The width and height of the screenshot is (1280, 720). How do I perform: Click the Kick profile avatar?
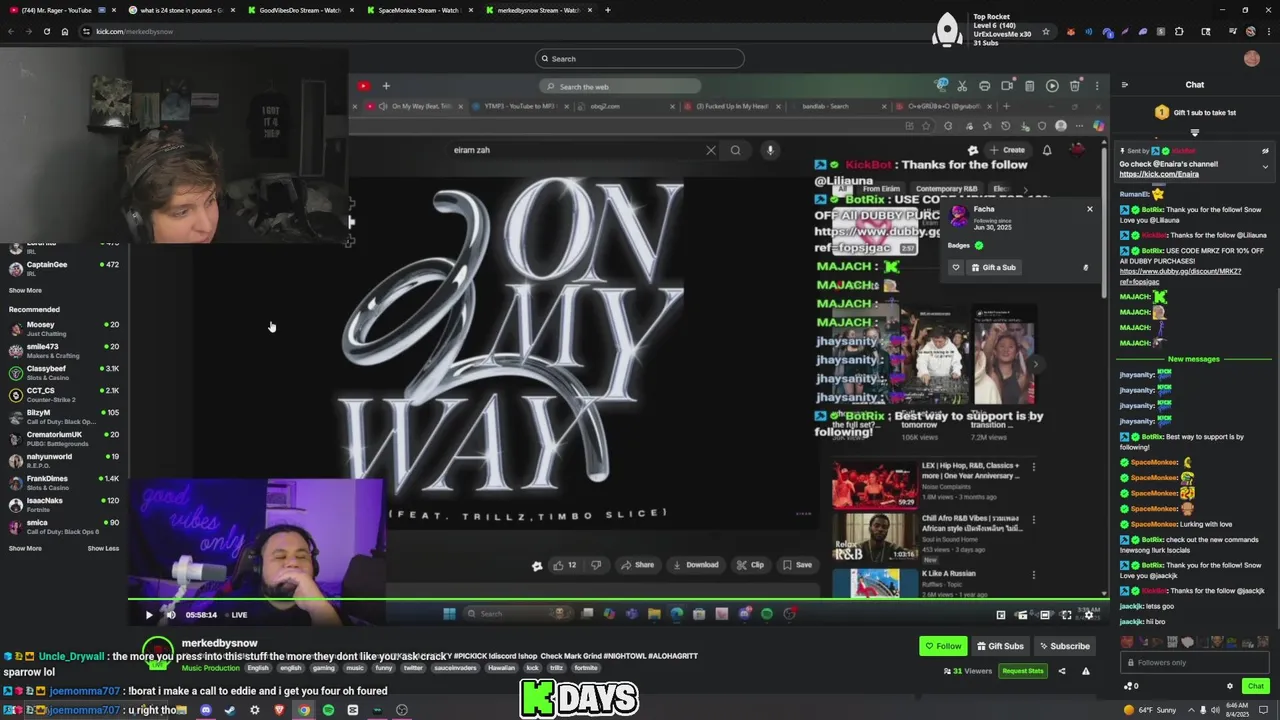point(1252,58)
